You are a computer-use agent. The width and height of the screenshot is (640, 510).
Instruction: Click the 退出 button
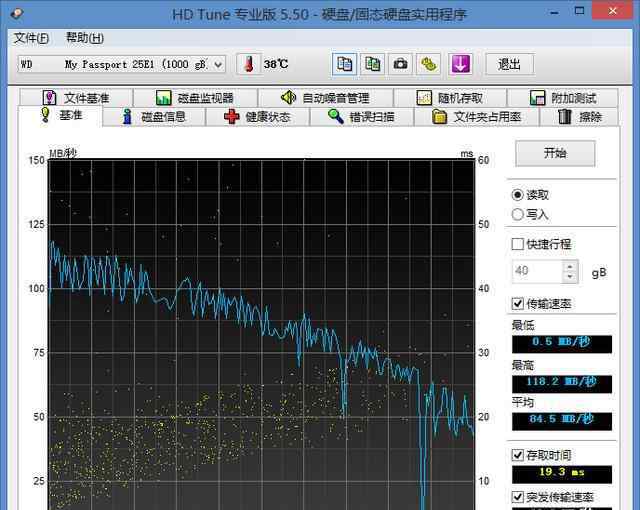(509, 64)
